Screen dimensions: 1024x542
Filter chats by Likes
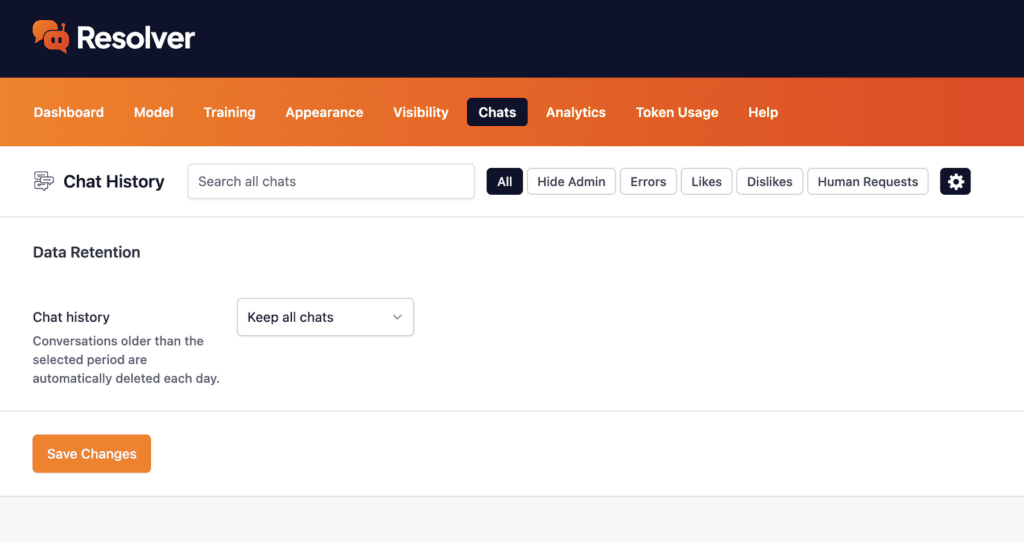[x=706, y=182]
